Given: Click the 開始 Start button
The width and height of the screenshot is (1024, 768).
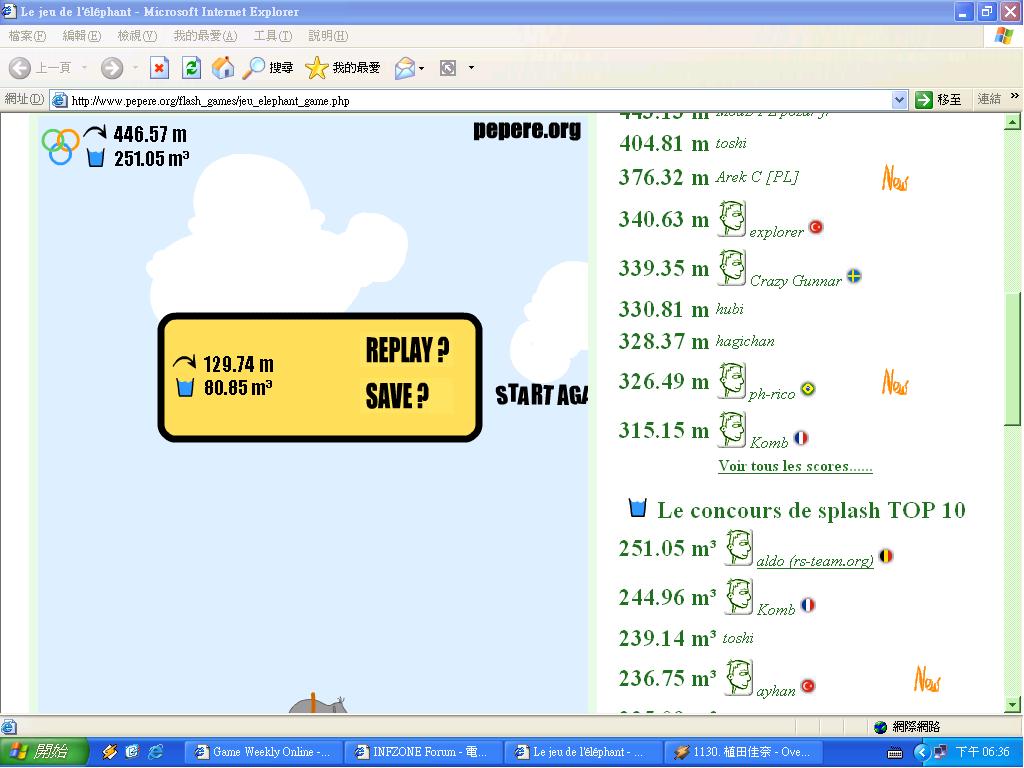Looking at the screenshot, I should coord(43,752).
